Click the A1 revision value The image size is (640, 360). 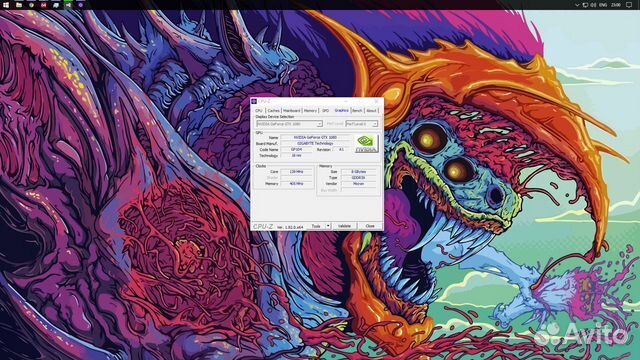point(341,150)
